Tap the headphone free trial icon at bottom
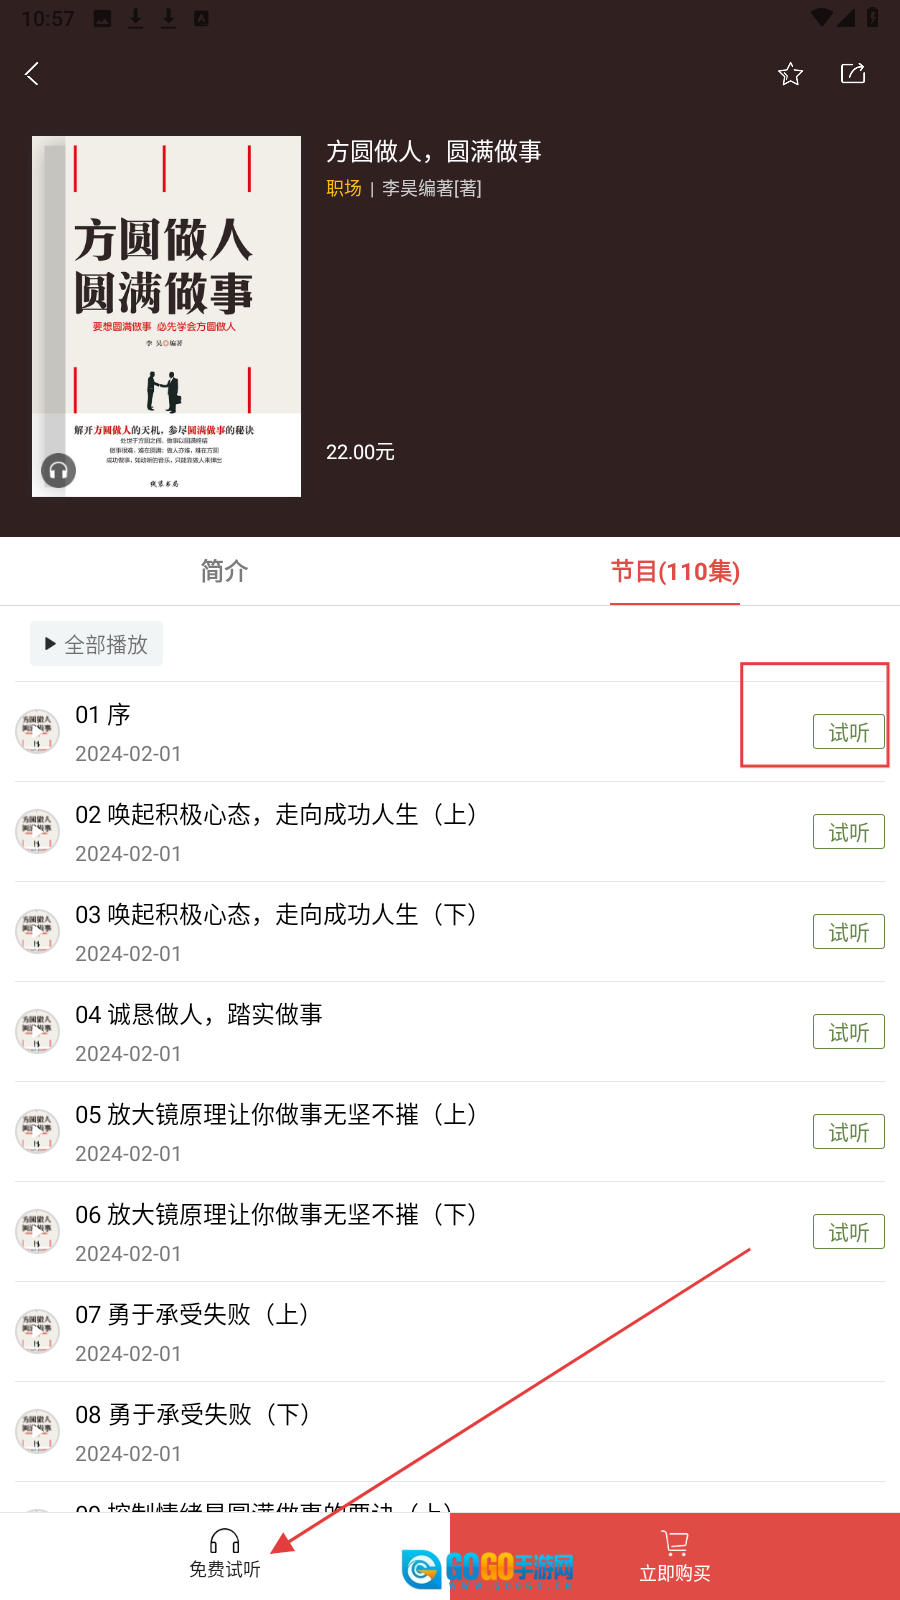 point(225,1542)
